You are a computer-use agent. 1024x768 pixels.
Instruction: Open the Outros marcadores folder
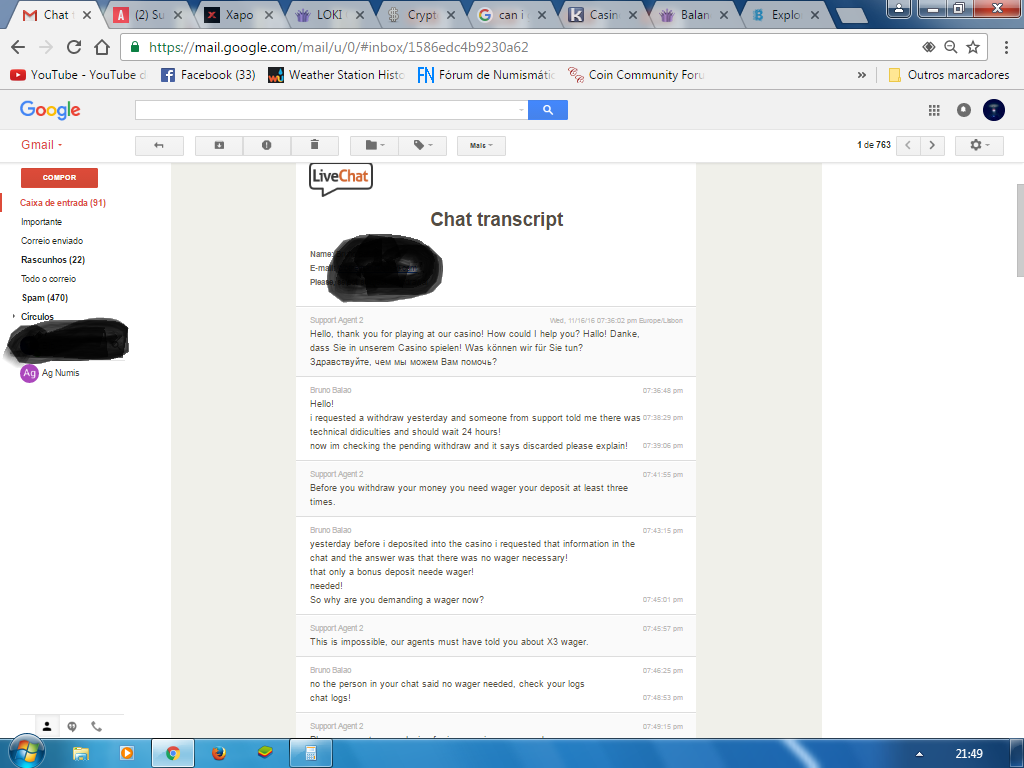tap(949, 75)
